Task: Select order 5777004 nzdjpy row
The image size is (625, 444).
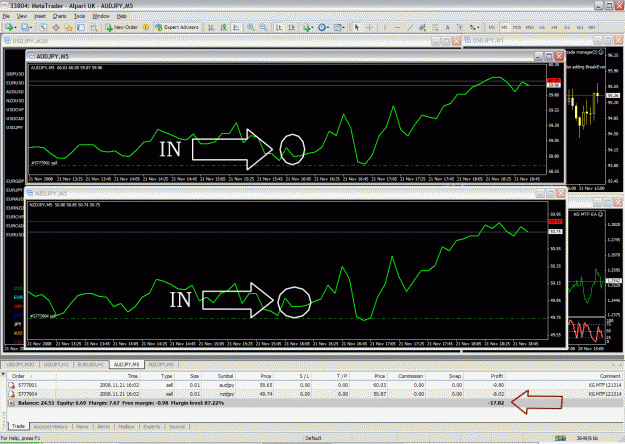Action: click(x=314, y=394)
